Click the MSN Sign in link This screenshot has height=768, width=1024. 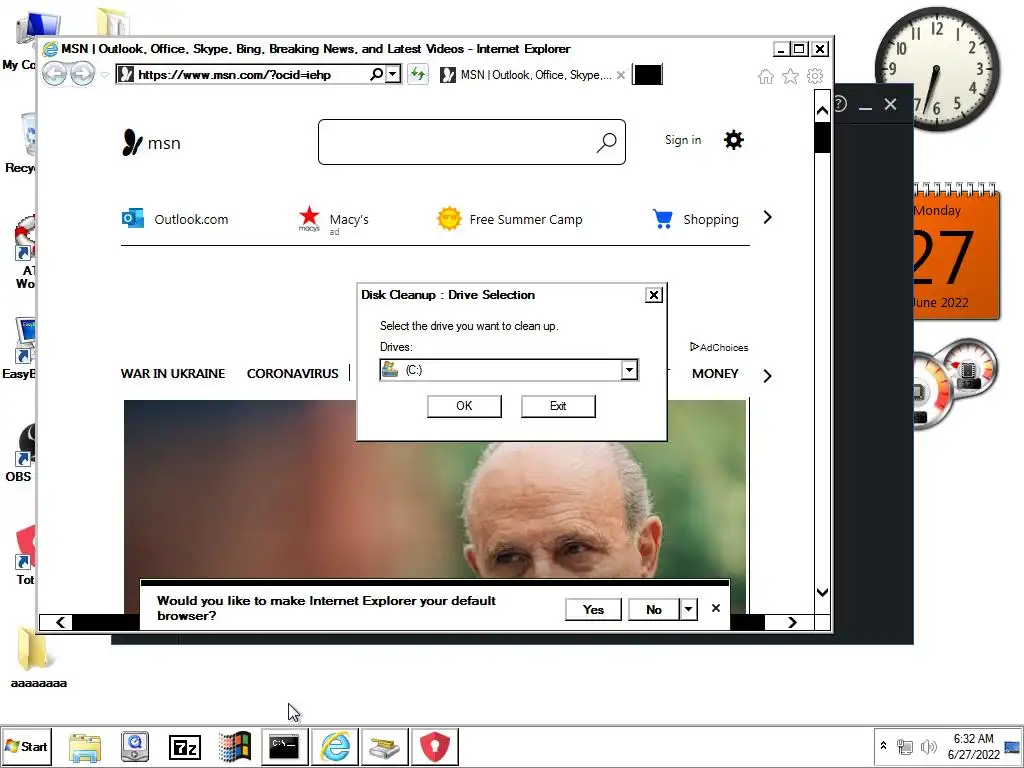click(683, 140)
